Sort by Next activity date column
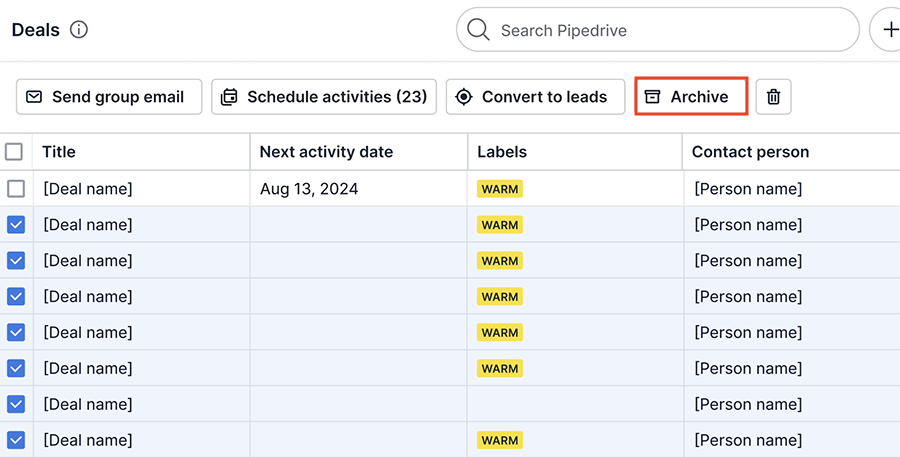The image size is (900, 457). [326, 152]
